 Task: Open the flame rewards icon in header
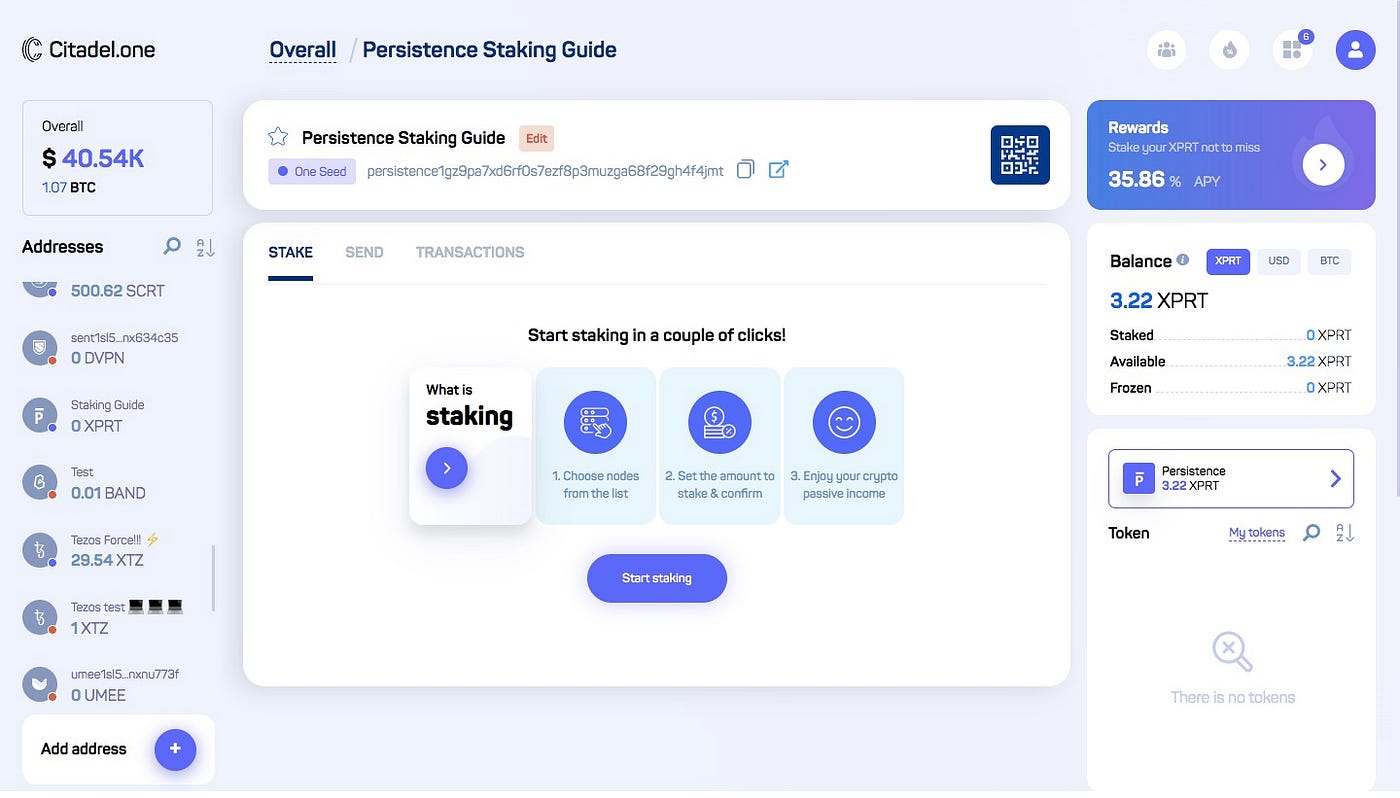pos(1229,49)
